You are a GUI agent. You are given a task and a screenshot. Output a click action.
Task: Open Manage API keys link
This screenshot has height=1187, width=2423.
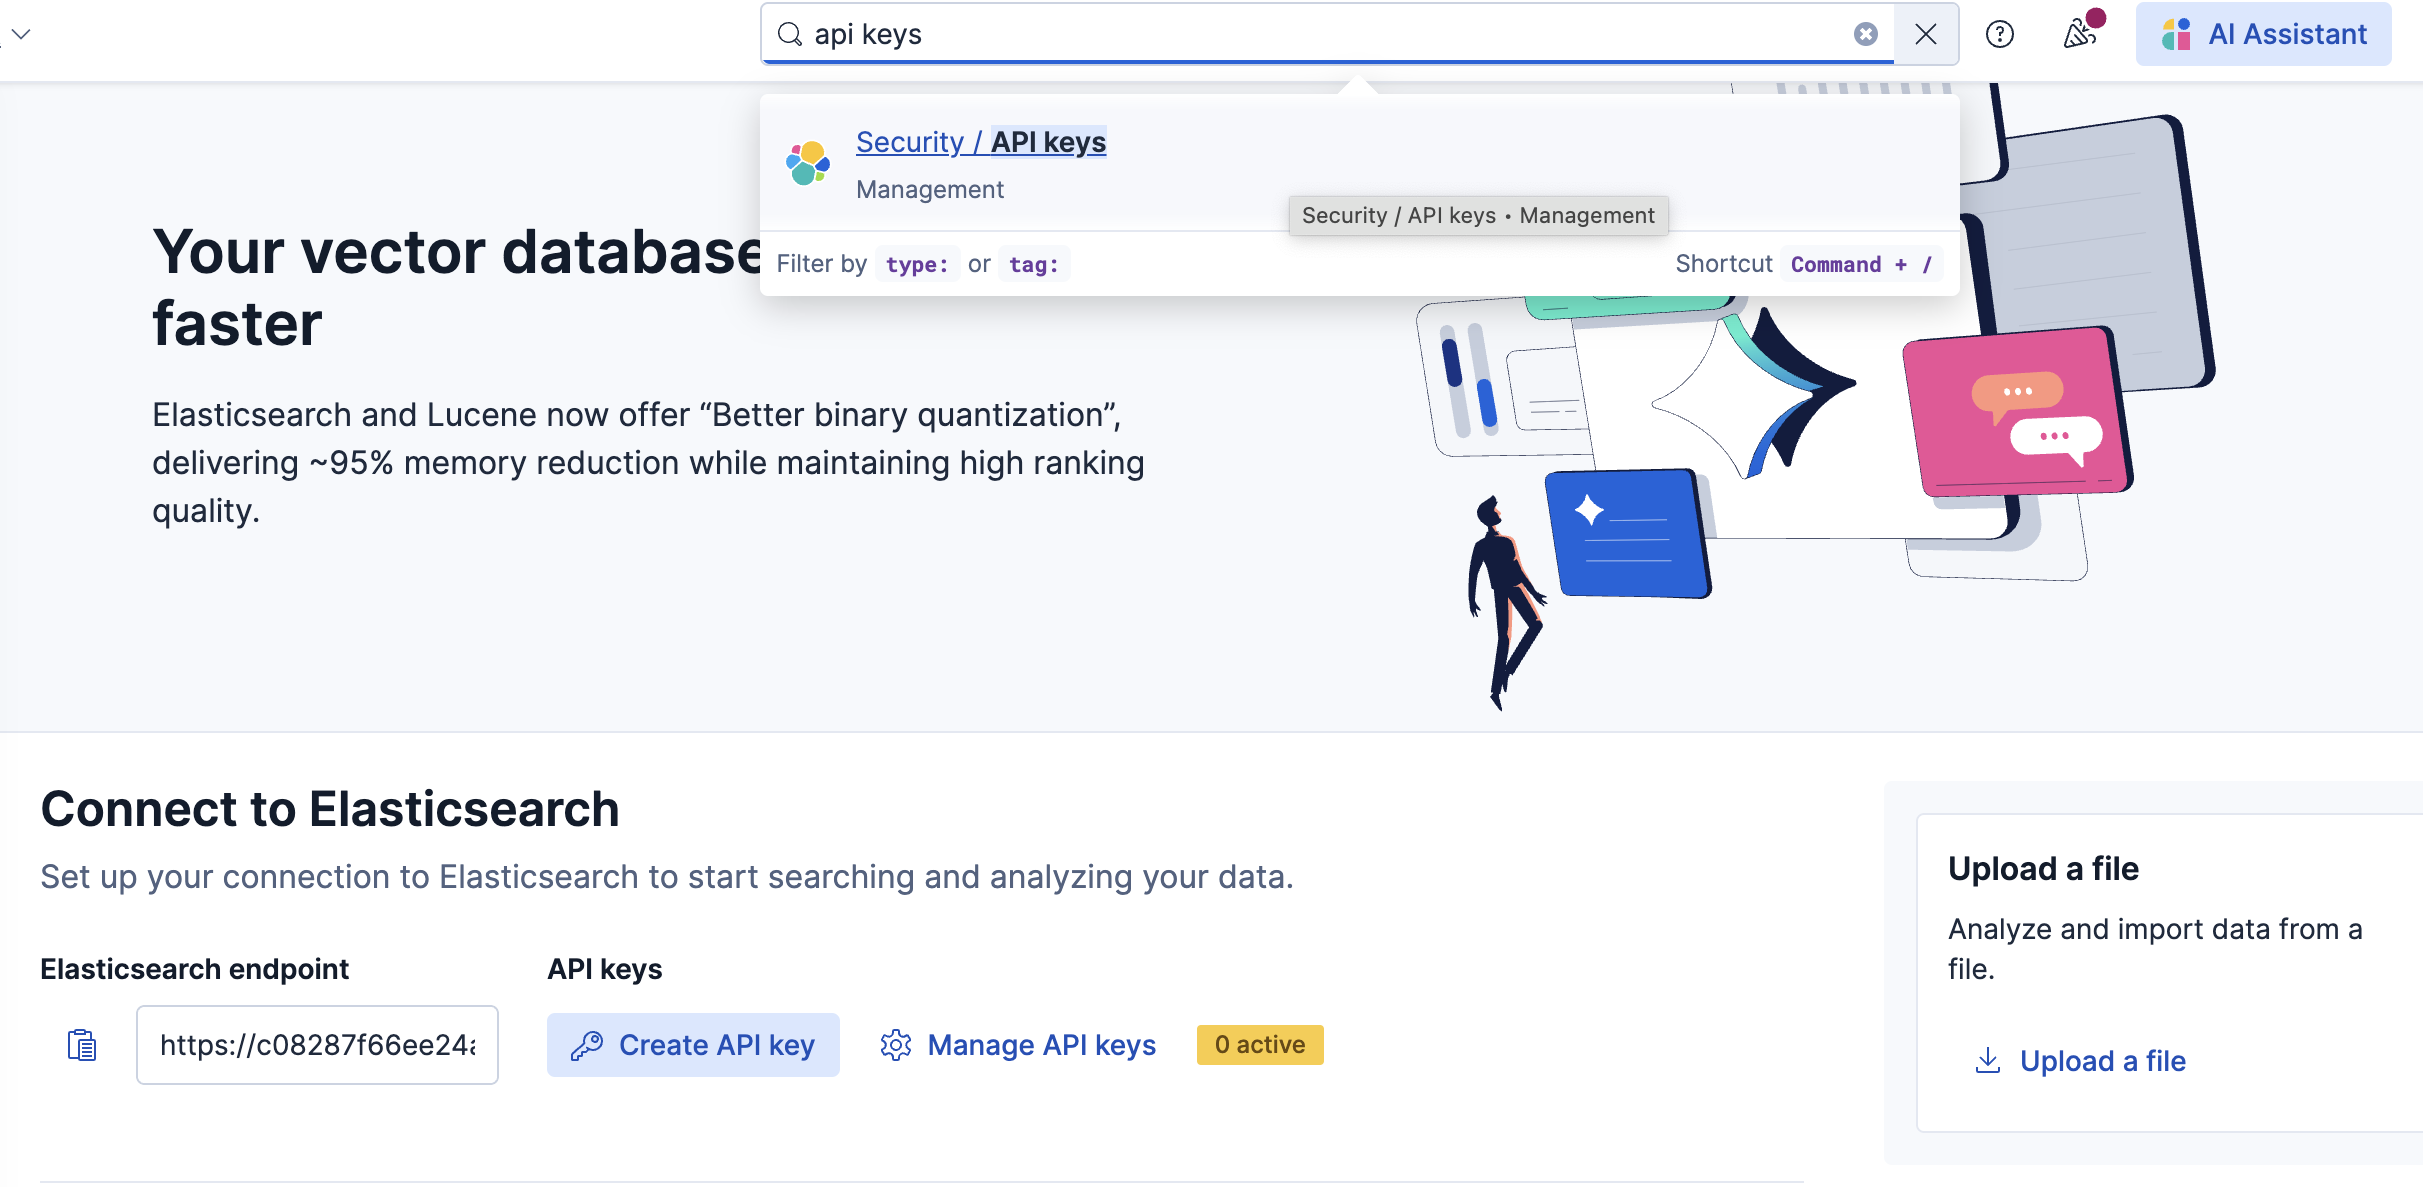coord(1041,1045)
